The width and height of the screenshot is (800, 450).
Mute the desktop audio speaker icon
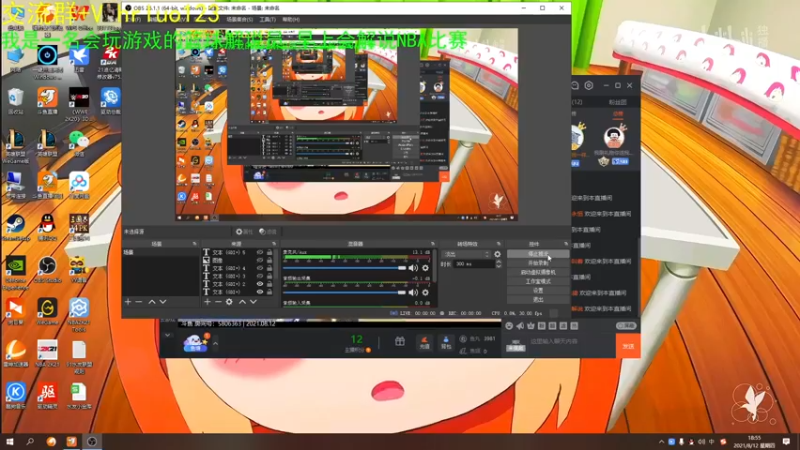pyautogui.click(x=413, y=292)
